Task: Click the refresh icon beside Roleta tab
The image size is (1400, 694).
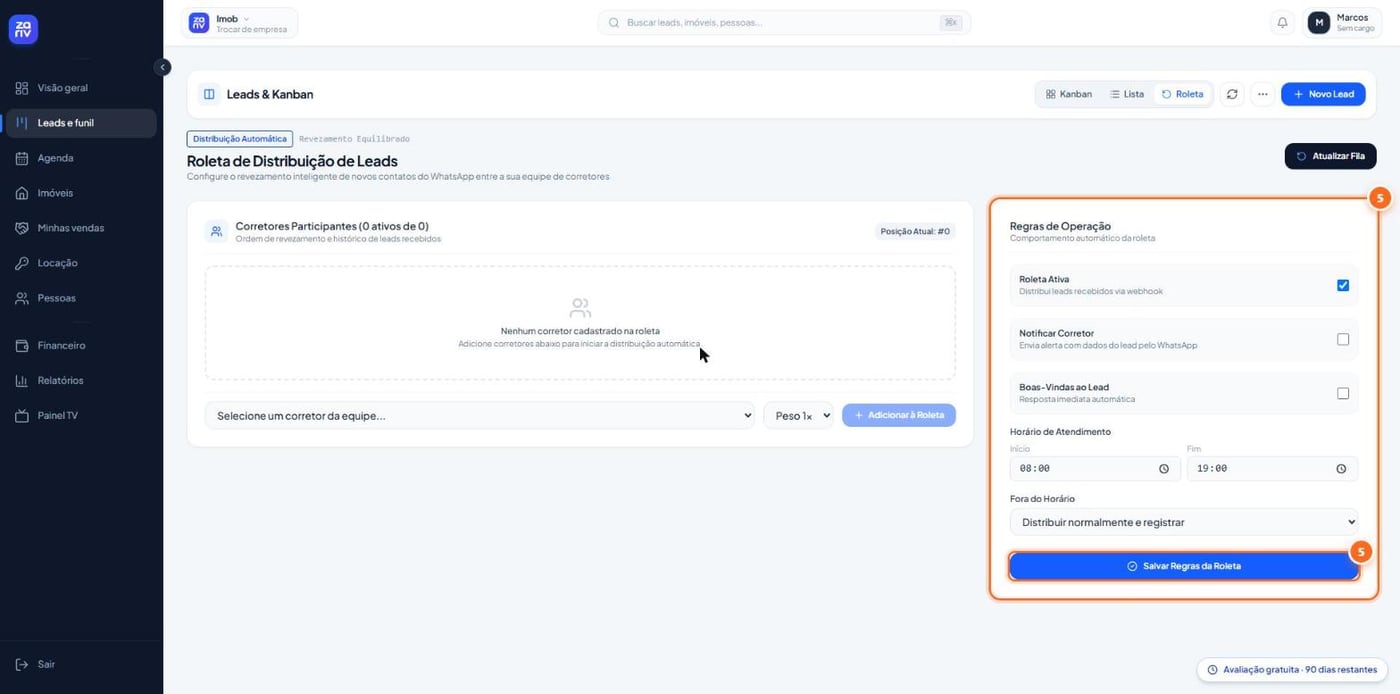Action: pos(1232,94)
